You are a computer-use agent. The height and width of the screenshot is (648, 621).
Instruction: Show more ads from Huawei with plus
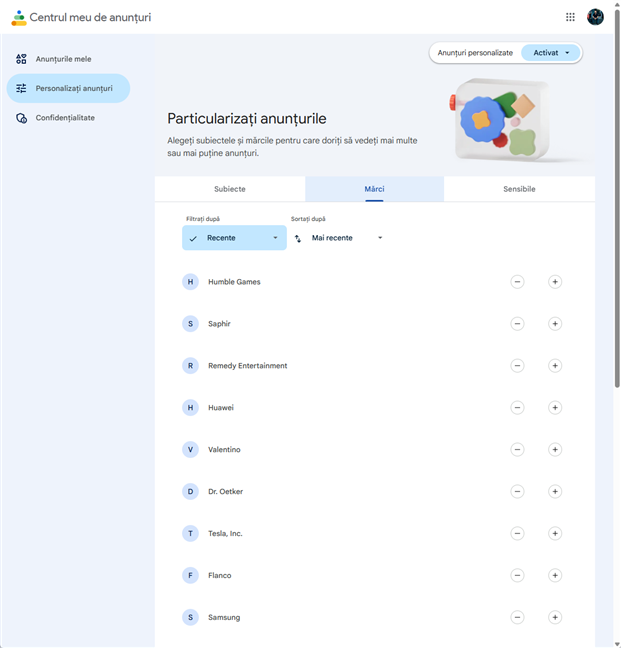coord(555,408)
